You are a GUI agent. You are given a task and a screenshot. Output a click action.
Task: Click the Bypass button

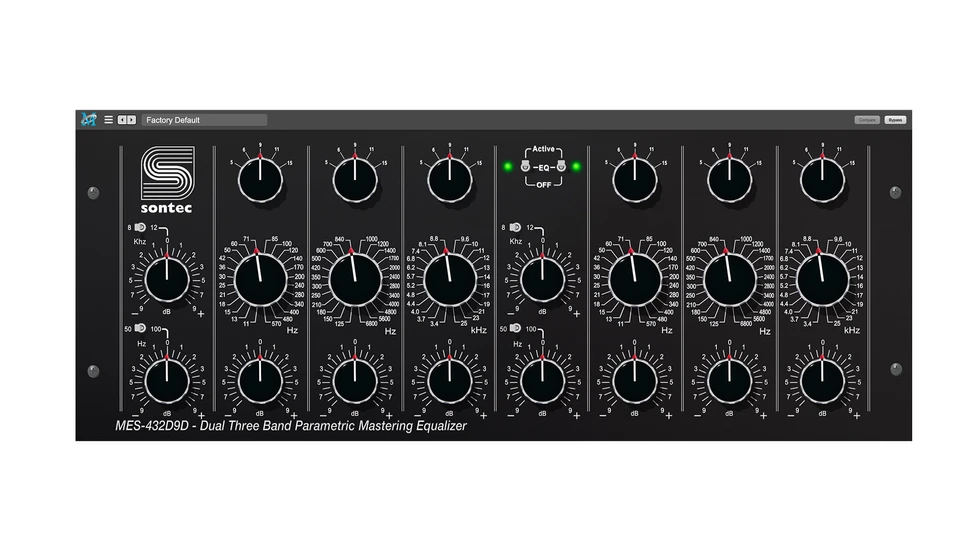coord(895,120)
